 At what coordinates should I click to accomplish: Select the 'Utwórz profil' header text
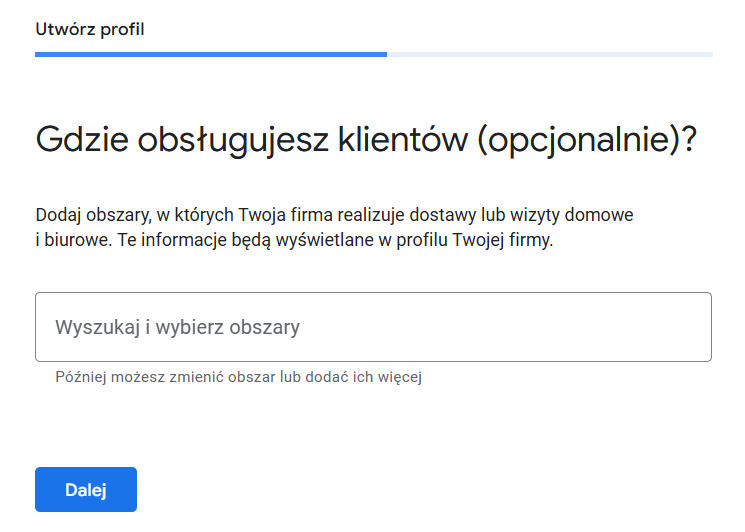90,29
